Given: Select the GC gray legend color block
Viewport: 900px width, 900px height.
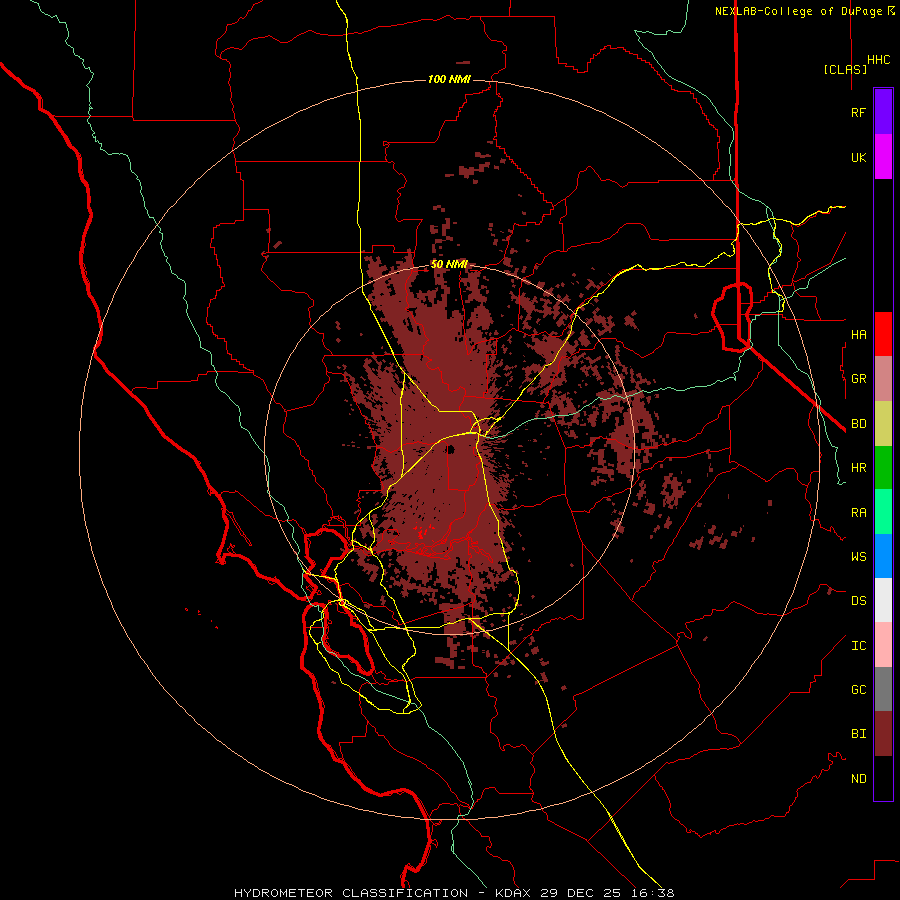Looking at the screenshot, I should [x=883, y=689].
